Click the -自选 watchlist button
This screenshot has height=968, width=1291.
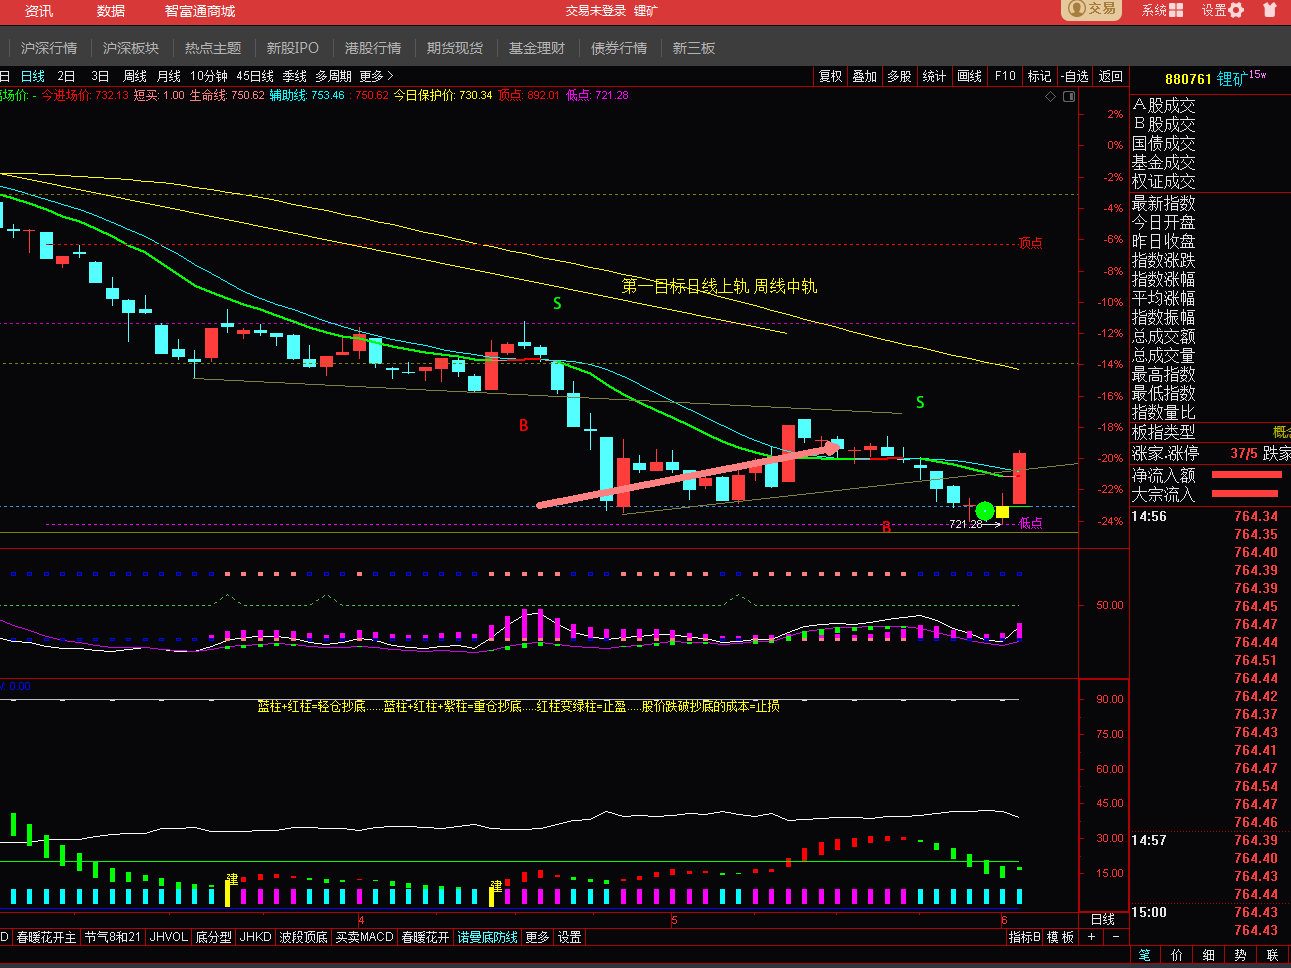tap(1075, 76)
